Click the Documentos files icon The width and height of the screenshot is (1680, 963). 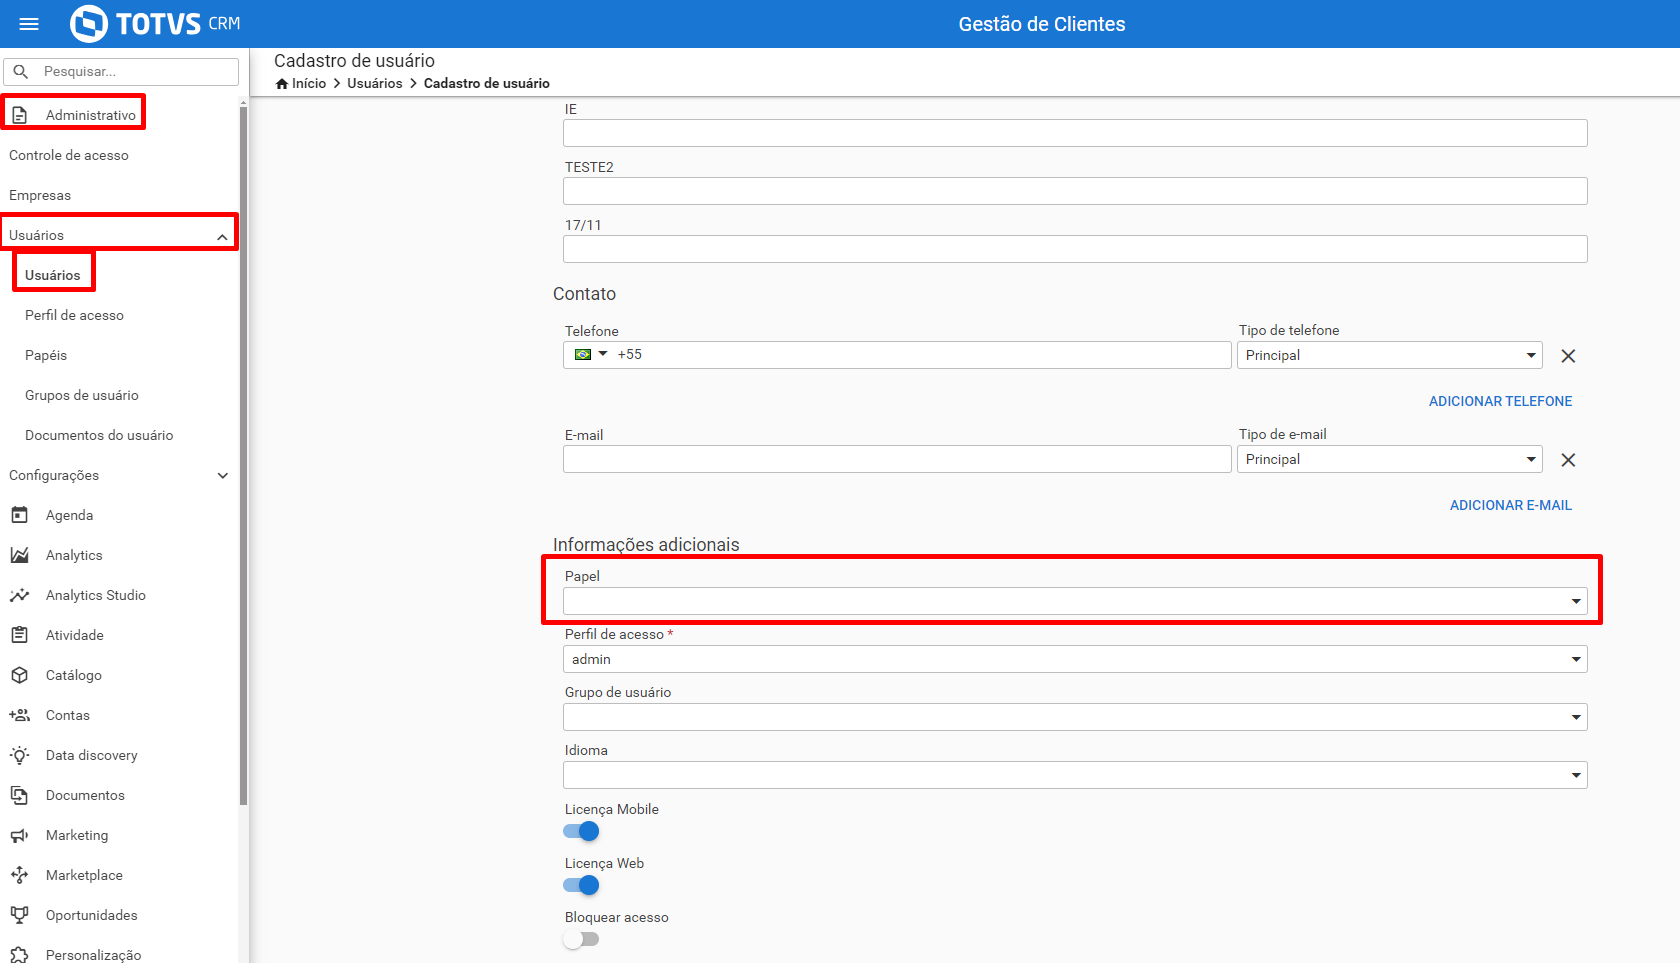(x=20, y=795)
